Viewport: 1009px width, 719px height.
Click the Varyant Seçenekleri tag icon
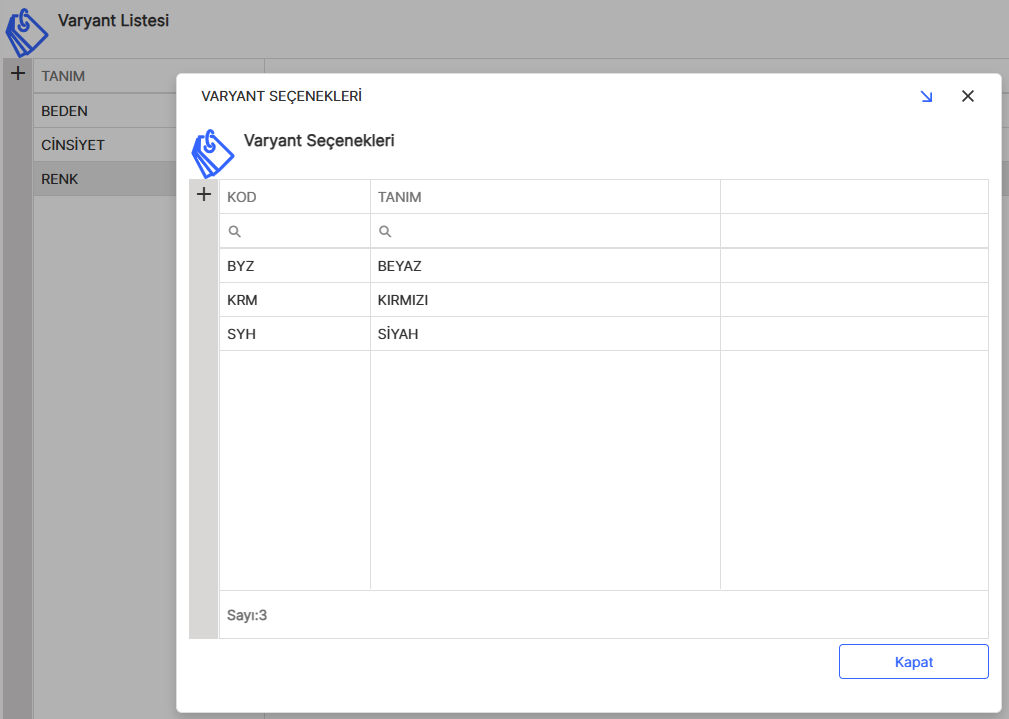coord(212,153)
